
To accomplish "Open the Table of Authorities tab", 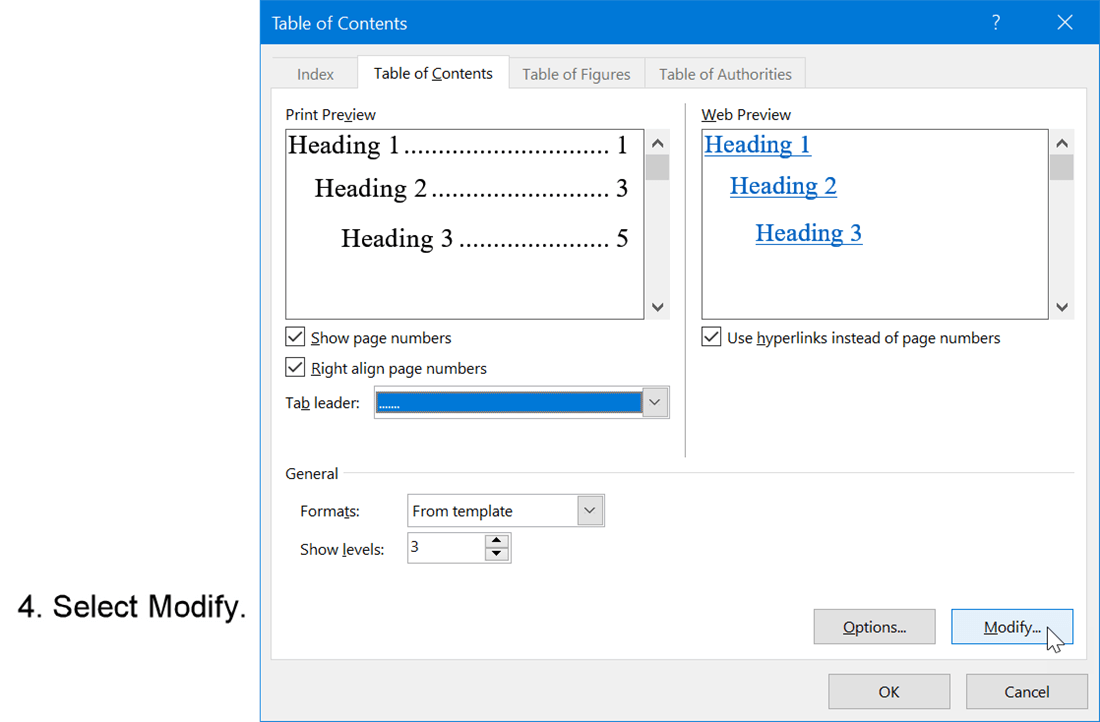I will pyautogui.click(x=725, y=73).
